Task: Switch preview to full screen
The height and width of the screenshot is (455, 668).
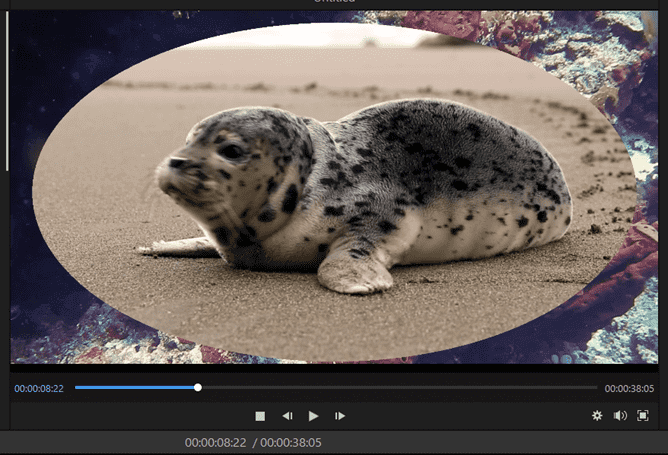Action: [642, 415]
